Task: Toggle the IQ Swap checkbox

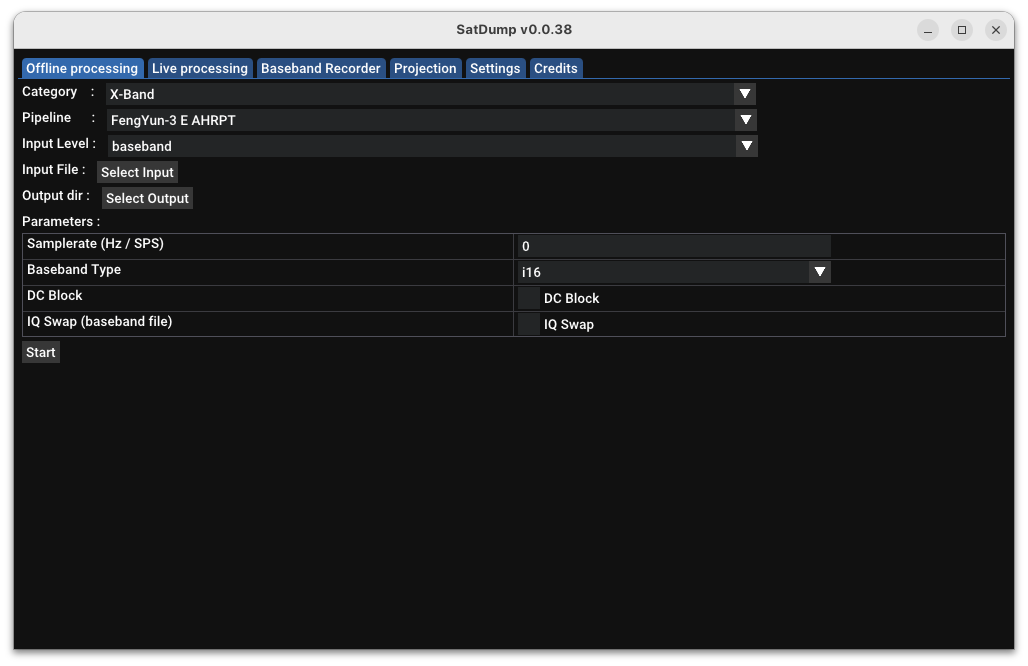Action: pos(529,324)
